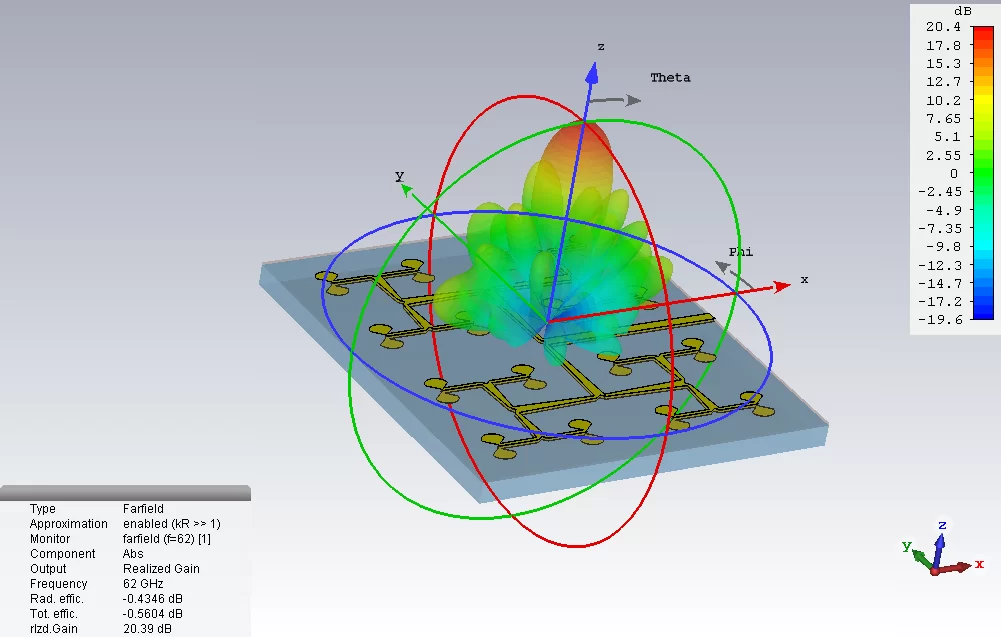Click the 10.2 scale value
Viewport: 1001px width, 638px height.
tap(944, 100)
